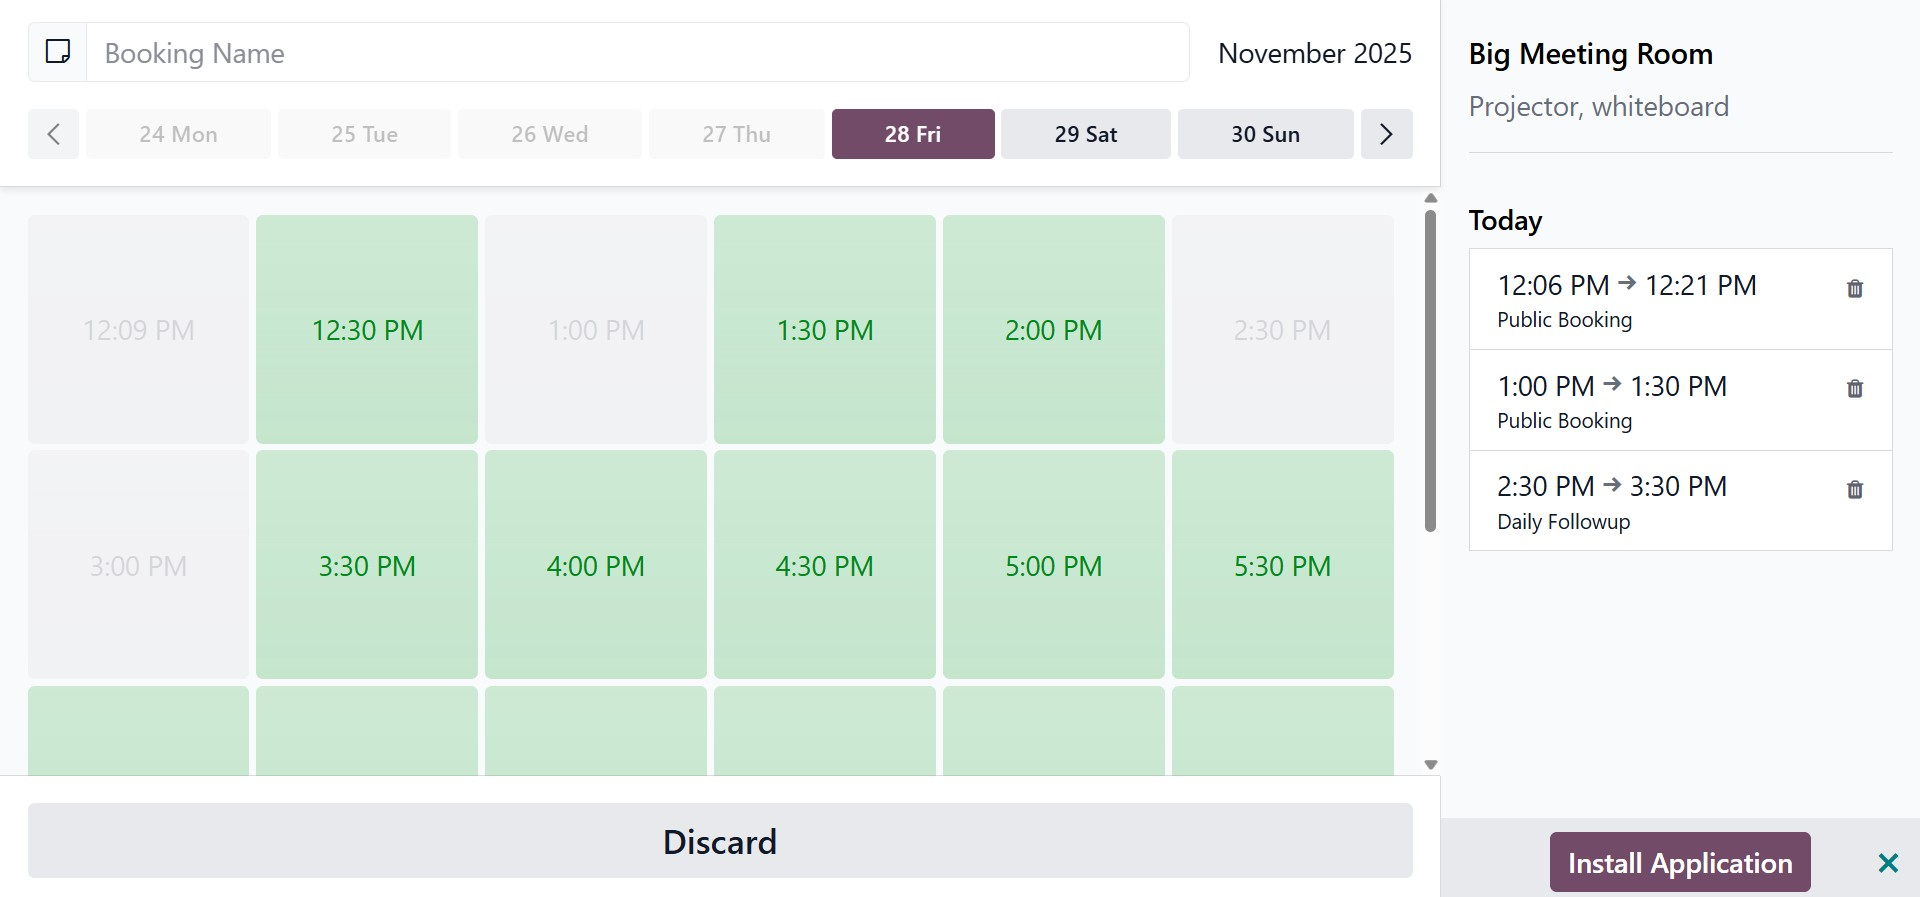Select the 4:00 PM time slot
The width and height of the screenshot is (1920, 897).
[595, 566]
